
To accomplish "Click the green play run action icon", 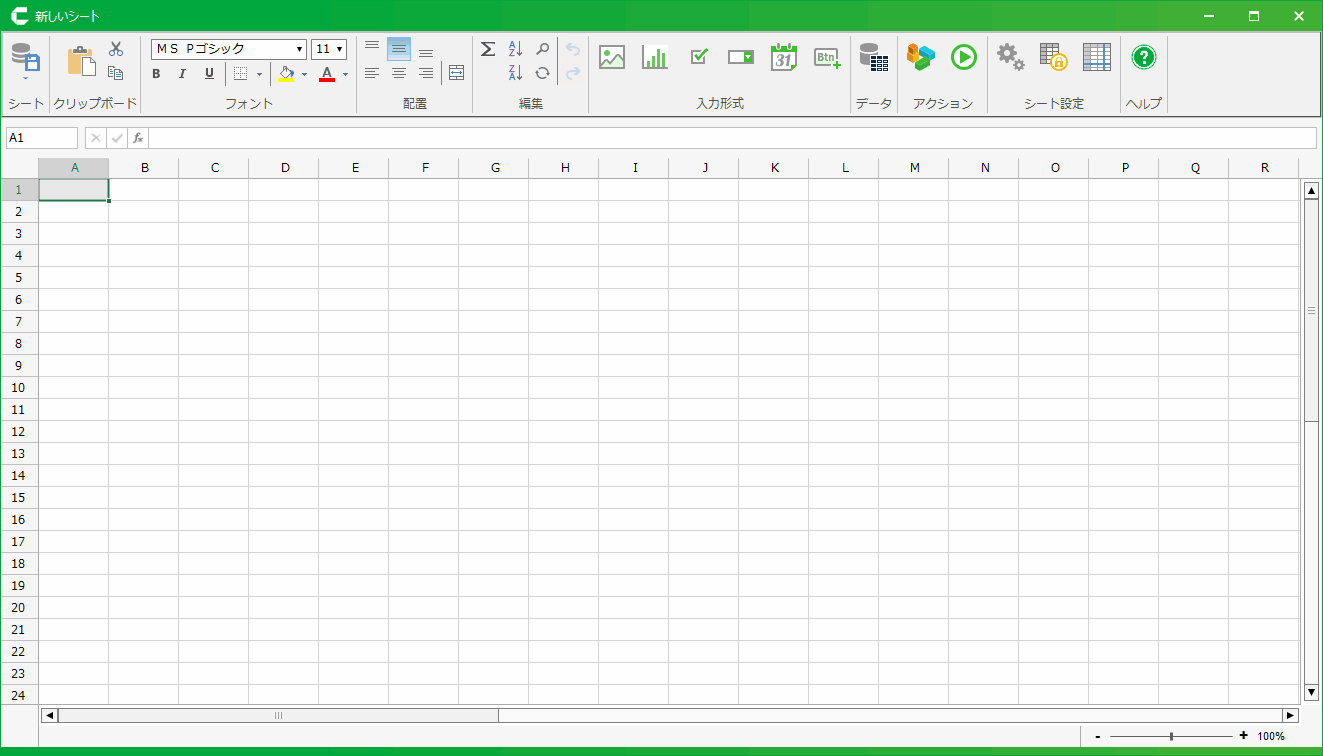I will [x=964, y=57].
